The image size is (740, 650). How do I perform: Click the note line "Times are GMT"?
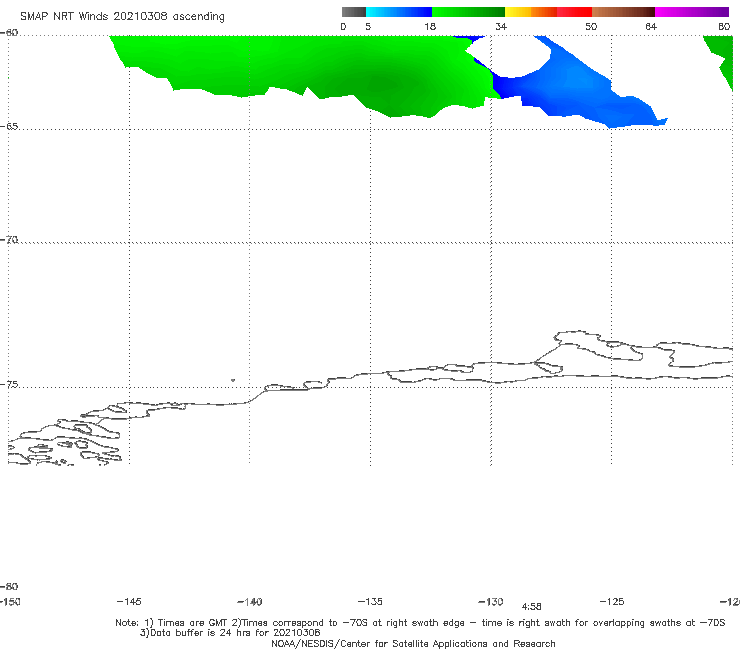tap(193, 623)
